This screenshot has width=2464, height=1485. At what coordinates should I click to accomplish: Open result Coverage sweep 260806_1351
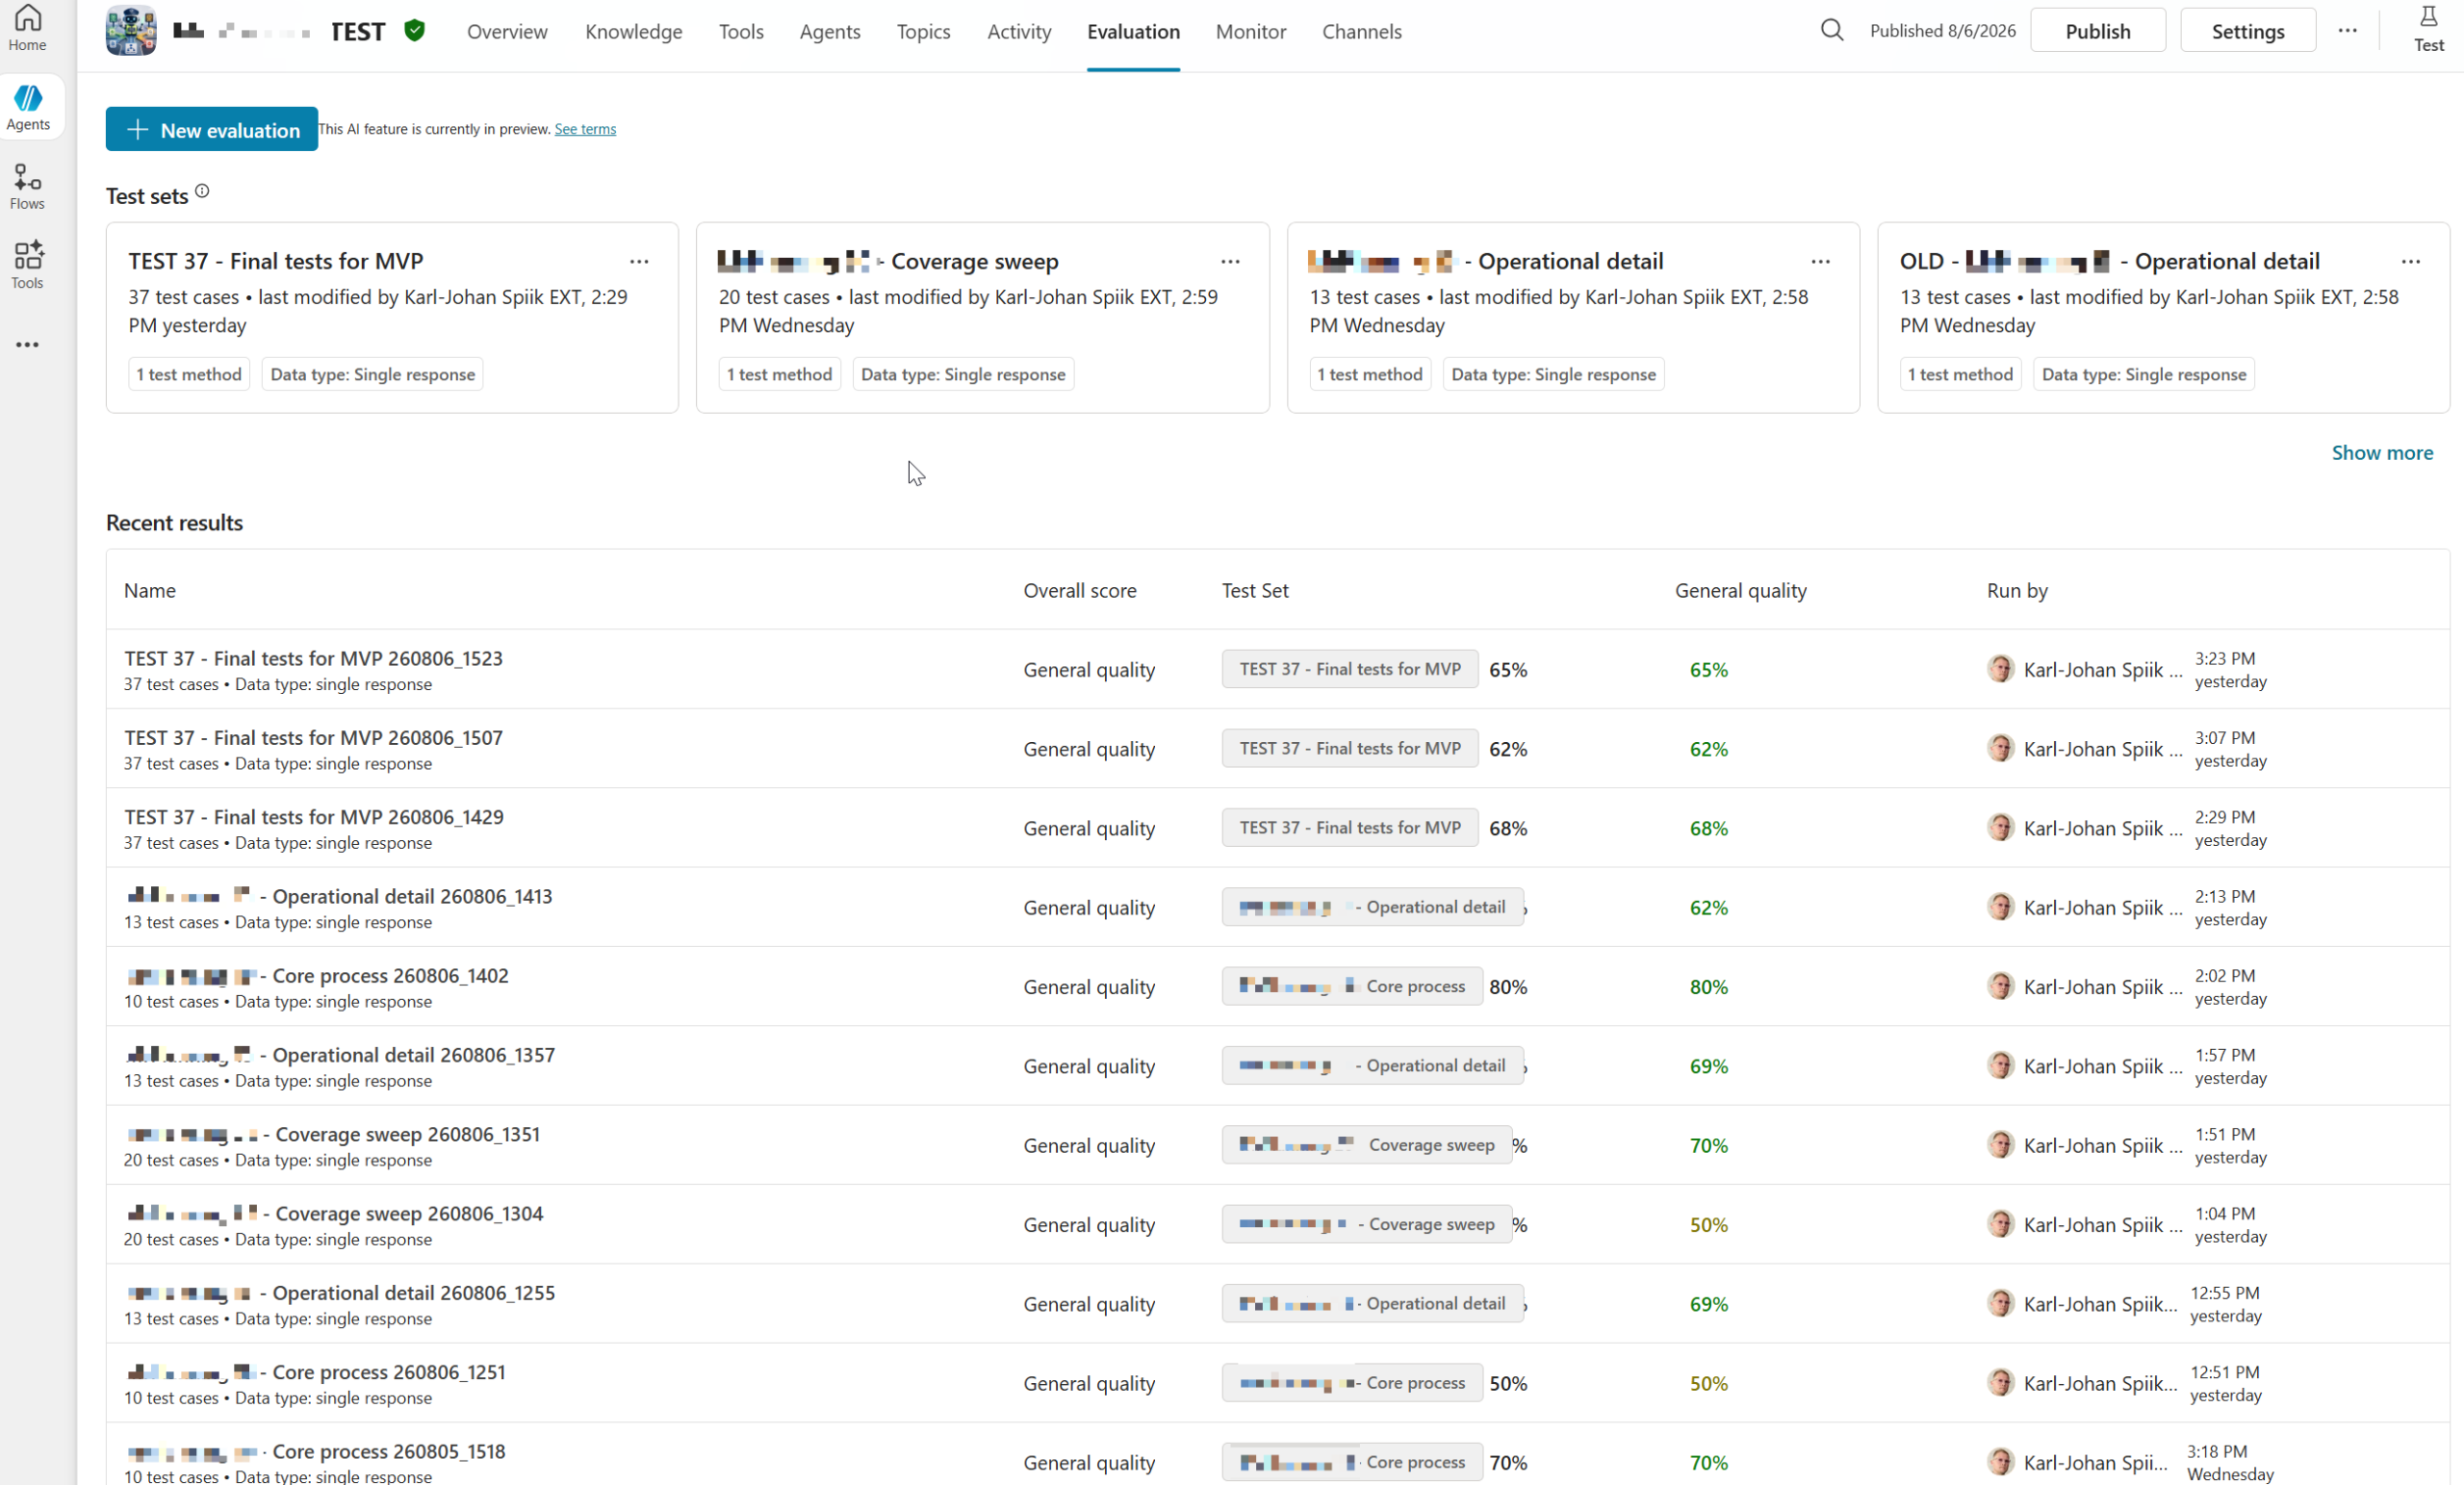coord(332,1135)
